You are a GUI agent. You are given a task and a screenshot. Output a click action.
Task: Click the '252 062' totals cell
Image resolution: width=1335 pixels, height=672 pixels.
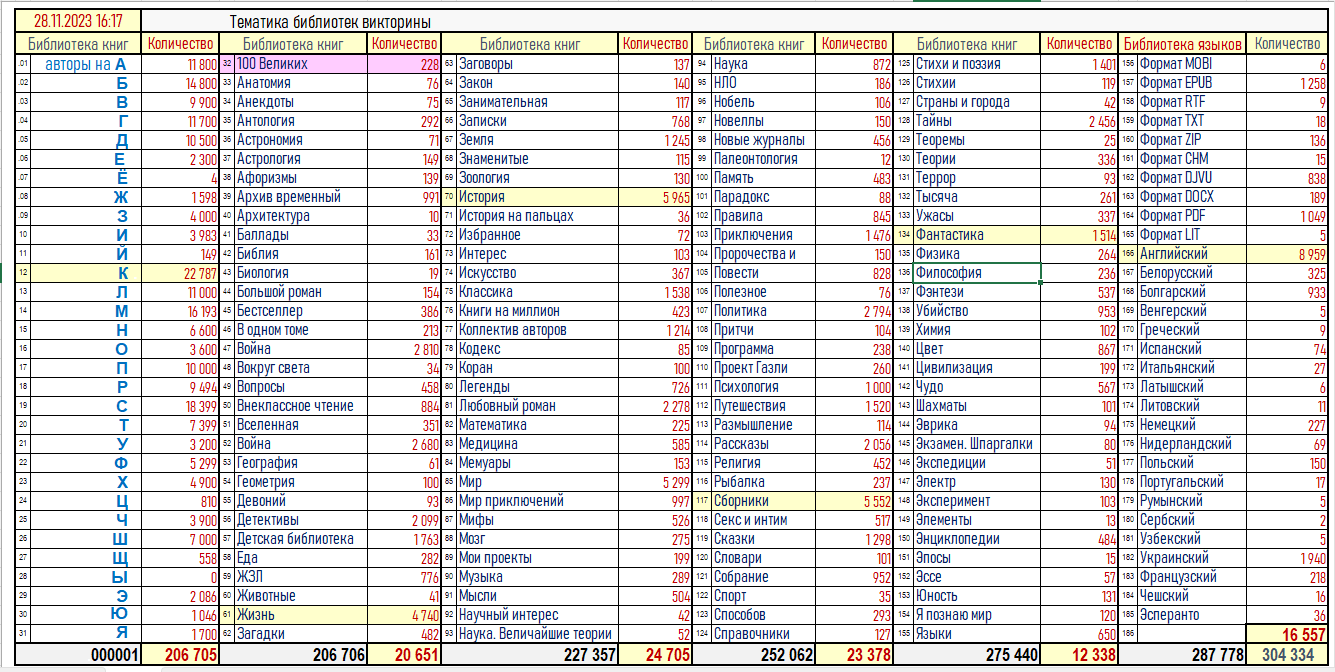[x=755, y=654]
